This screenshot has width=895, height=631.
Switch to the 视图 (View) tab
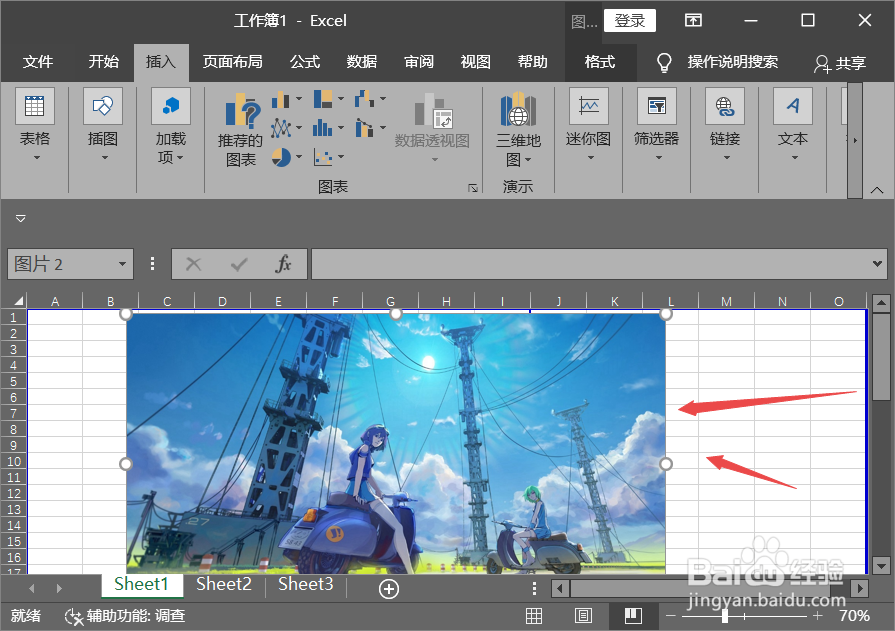point(475,62)
